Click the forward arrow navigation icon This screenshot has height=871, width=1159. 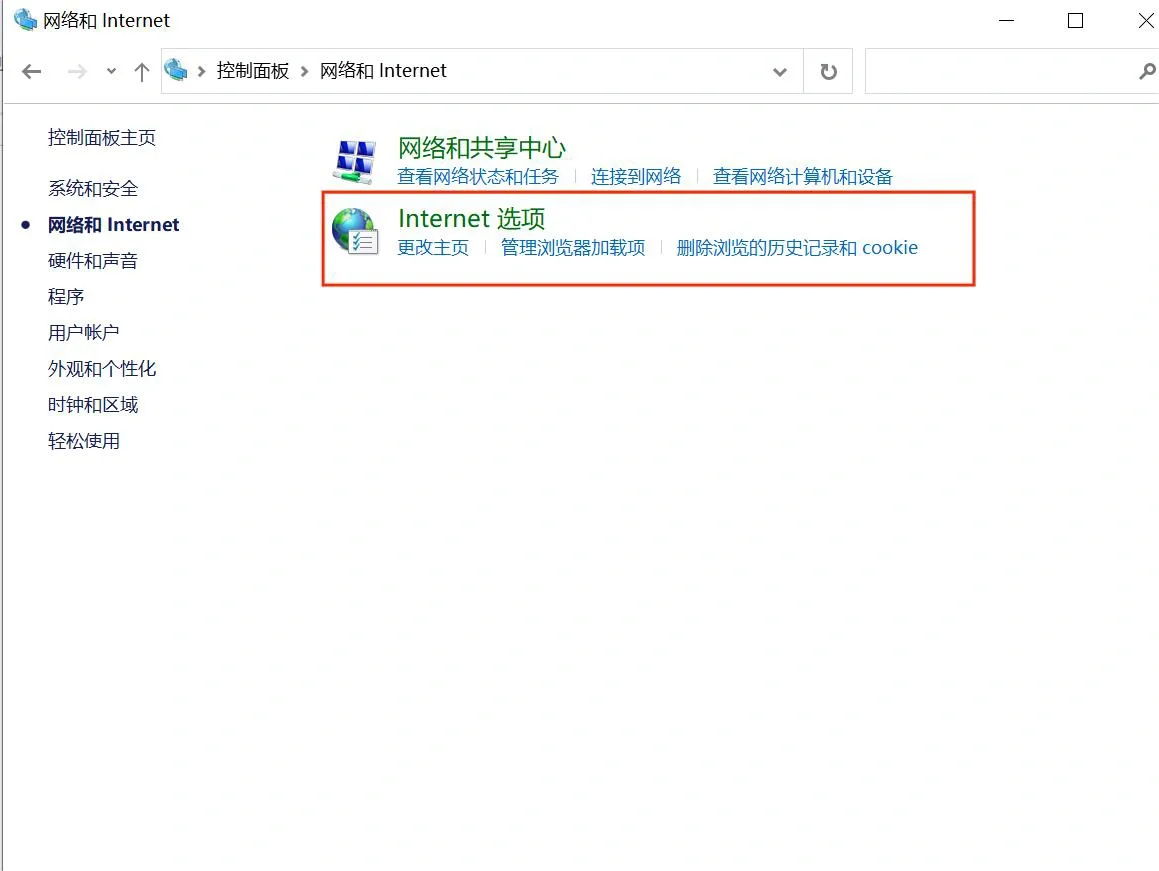coord(77,71)
